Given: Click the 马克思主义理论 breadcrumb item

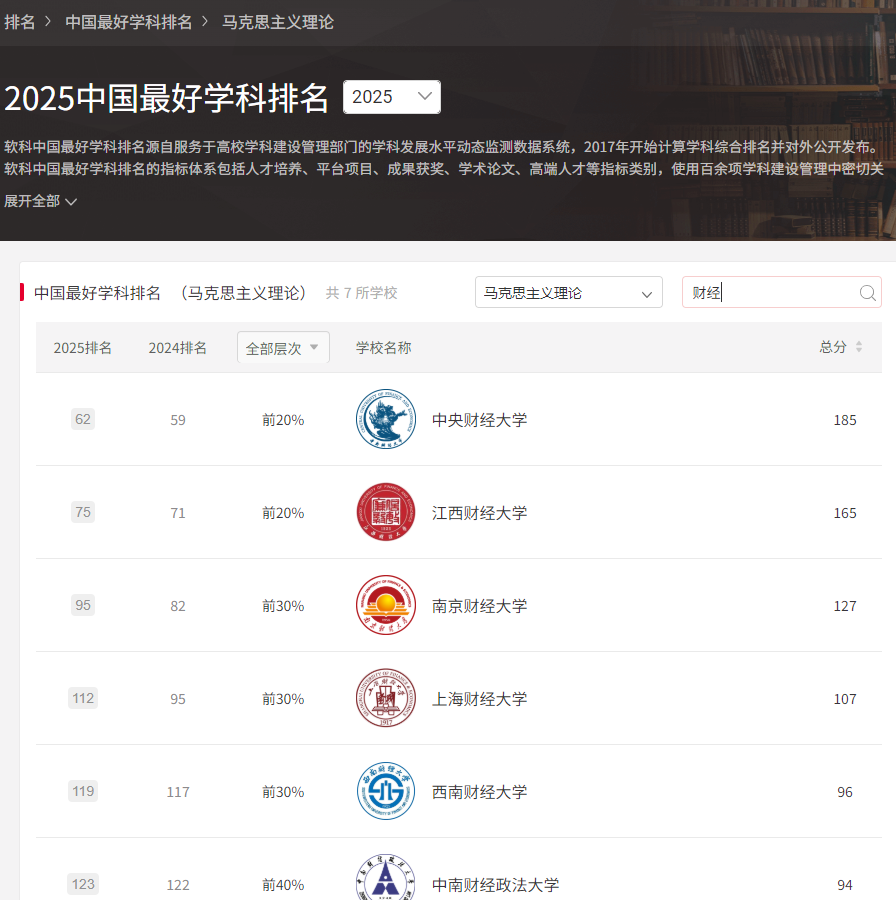Looking at the screenshot, I should pyautogui.click(x=278, y=22).
